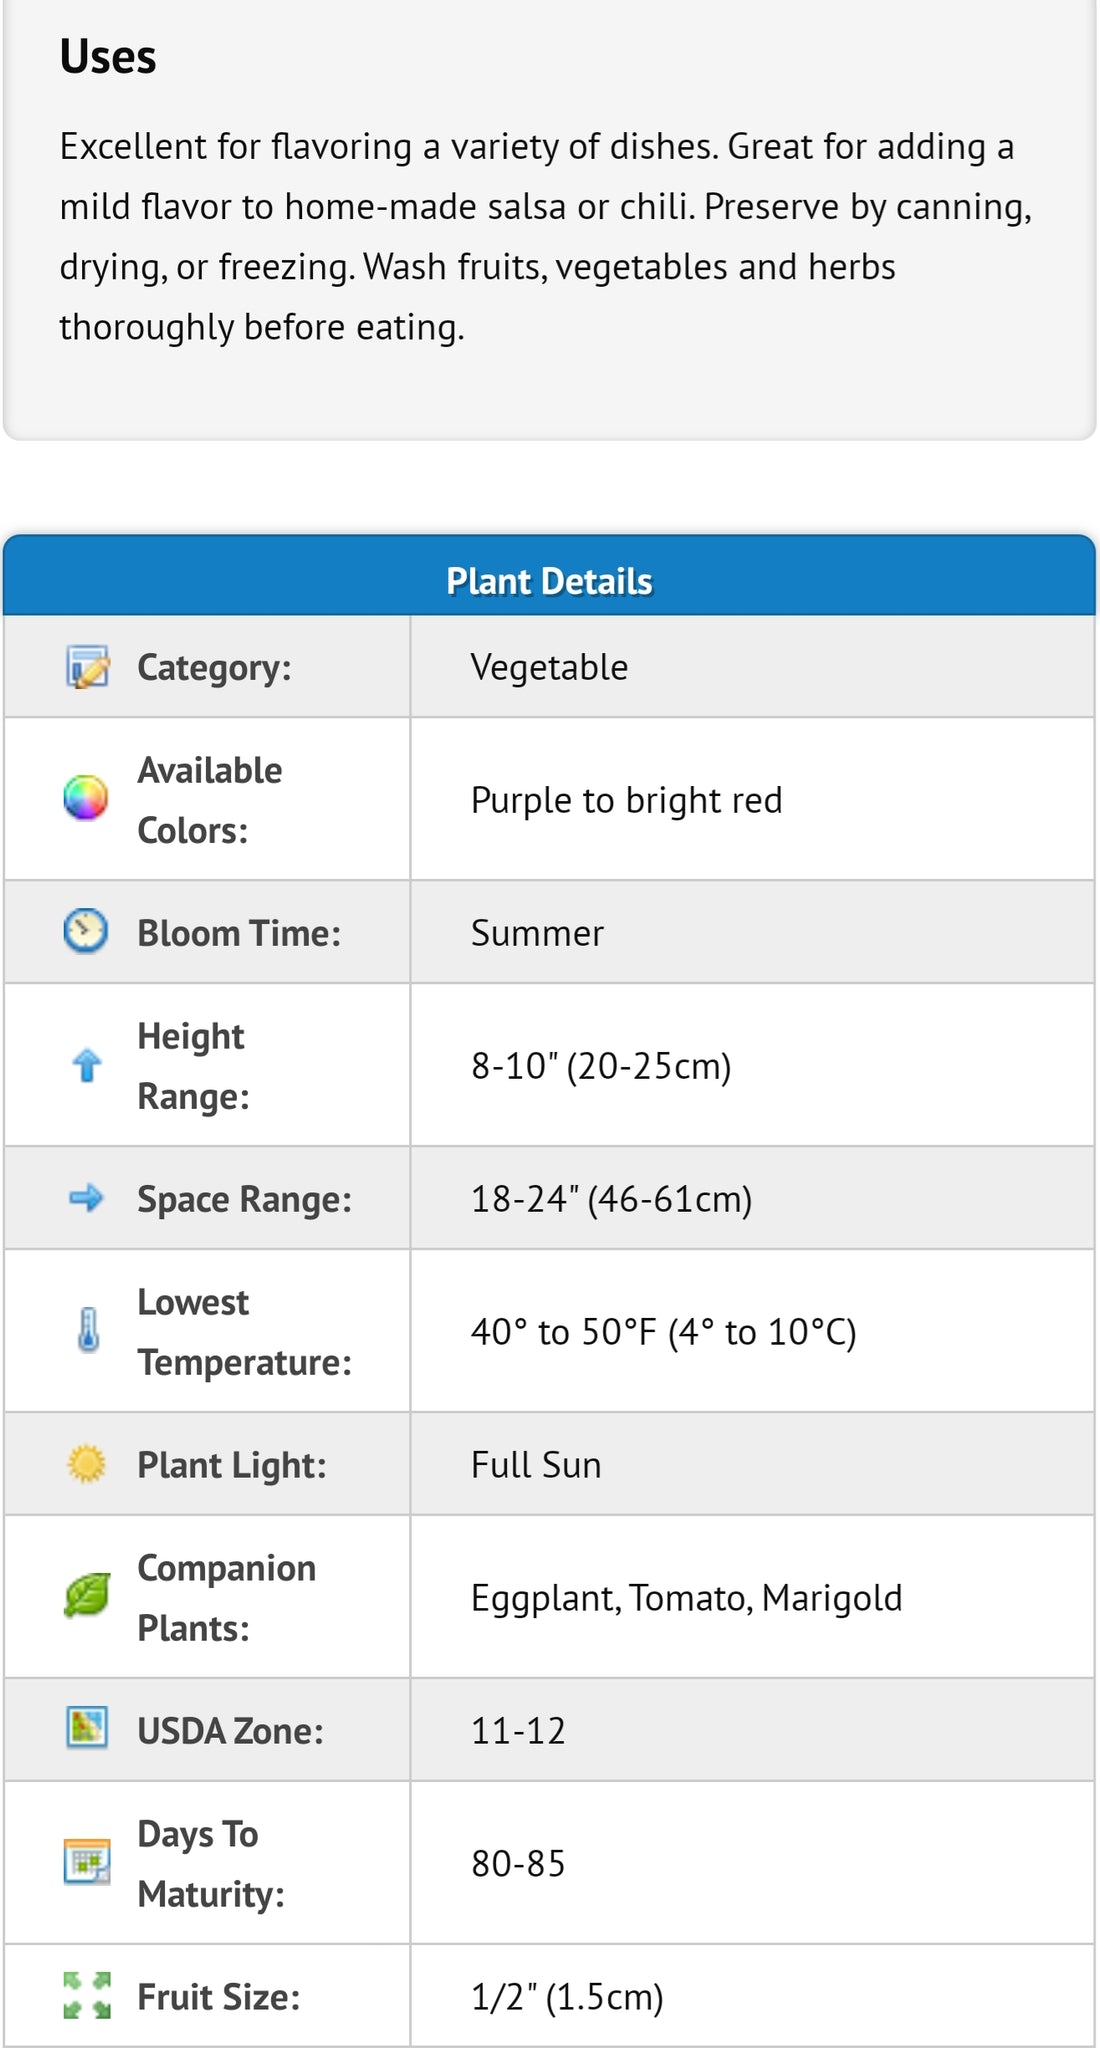Click the Full Sun value
1100x2048 pixels.
point(536,1465)
